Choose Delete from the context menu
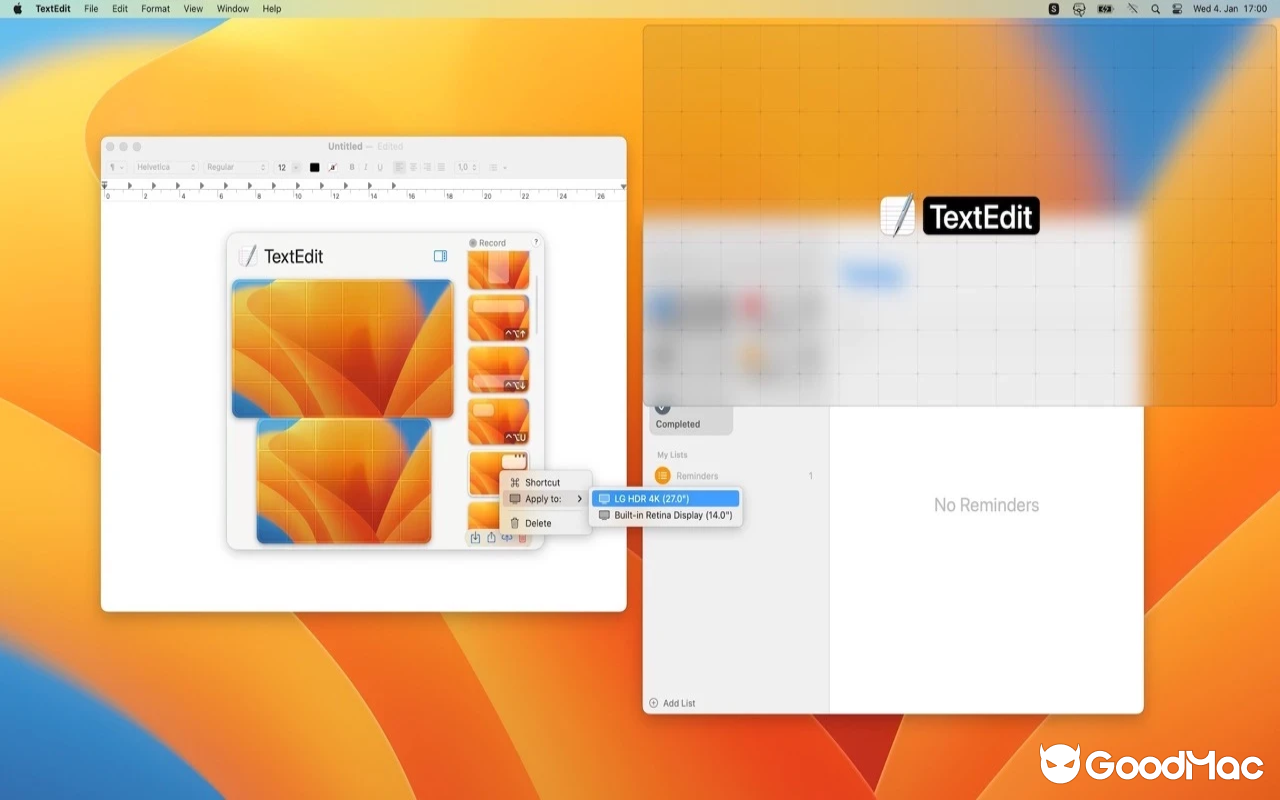 tap(538, 523)
